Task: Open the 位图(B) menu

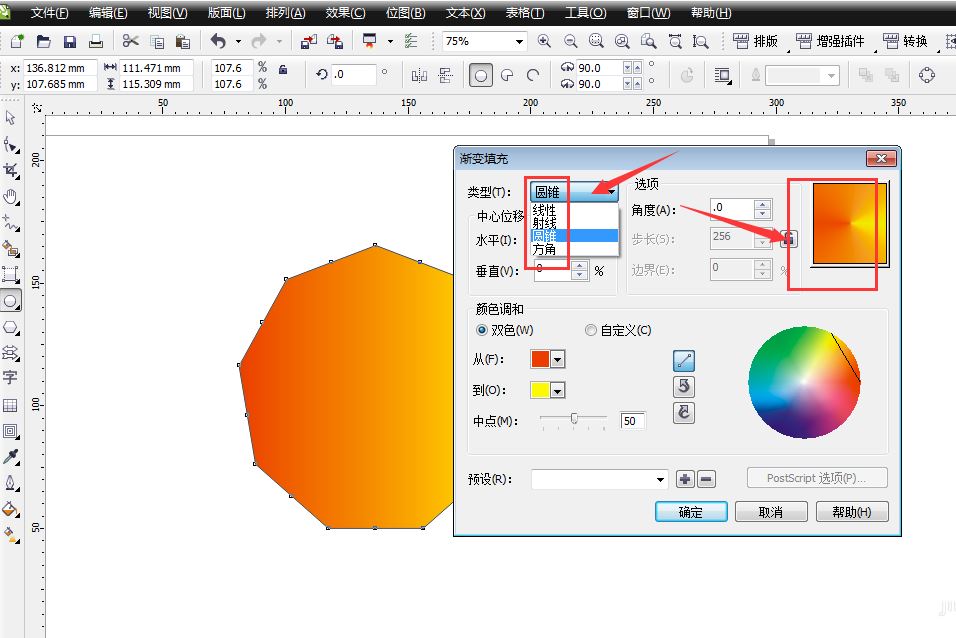Action: 405,13
